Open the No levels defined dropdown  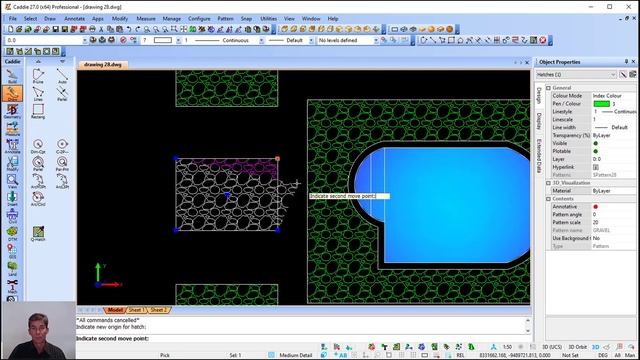tap(376, 40)
